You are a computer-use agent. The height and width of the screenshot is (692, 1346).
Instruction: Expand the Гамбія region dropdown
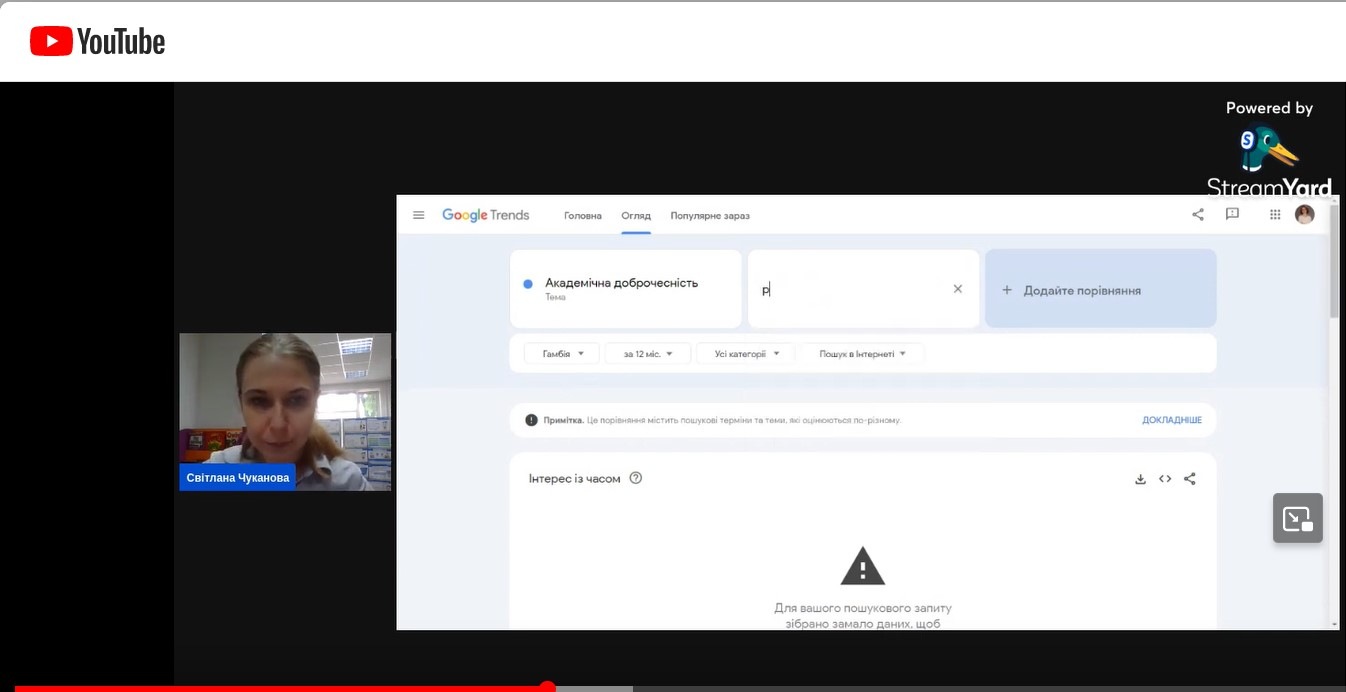click(561, 354)
